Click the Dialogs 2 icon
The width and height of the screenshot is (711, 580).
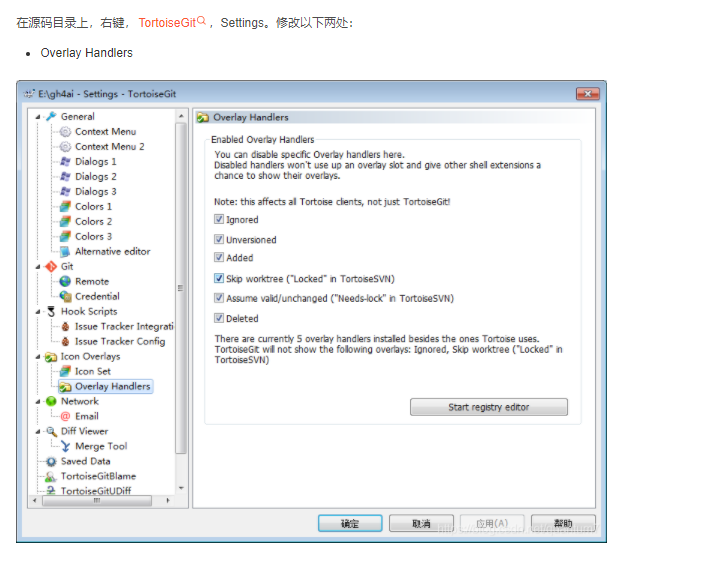pos(66,176)
